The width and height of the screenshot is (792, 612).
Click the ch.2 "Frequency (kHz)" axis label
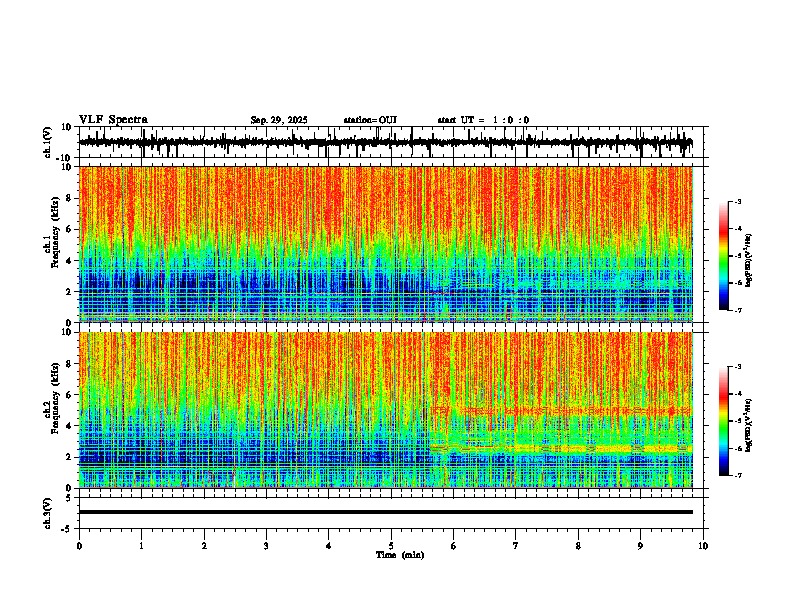[56, 398]
